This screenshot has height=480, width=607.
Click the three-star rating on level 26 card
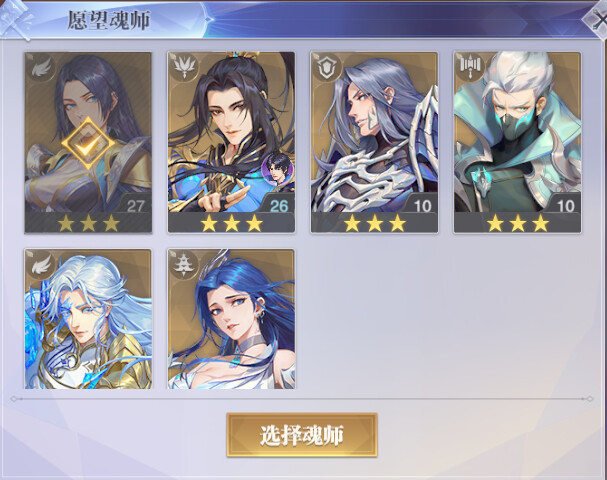coord(231,223)
